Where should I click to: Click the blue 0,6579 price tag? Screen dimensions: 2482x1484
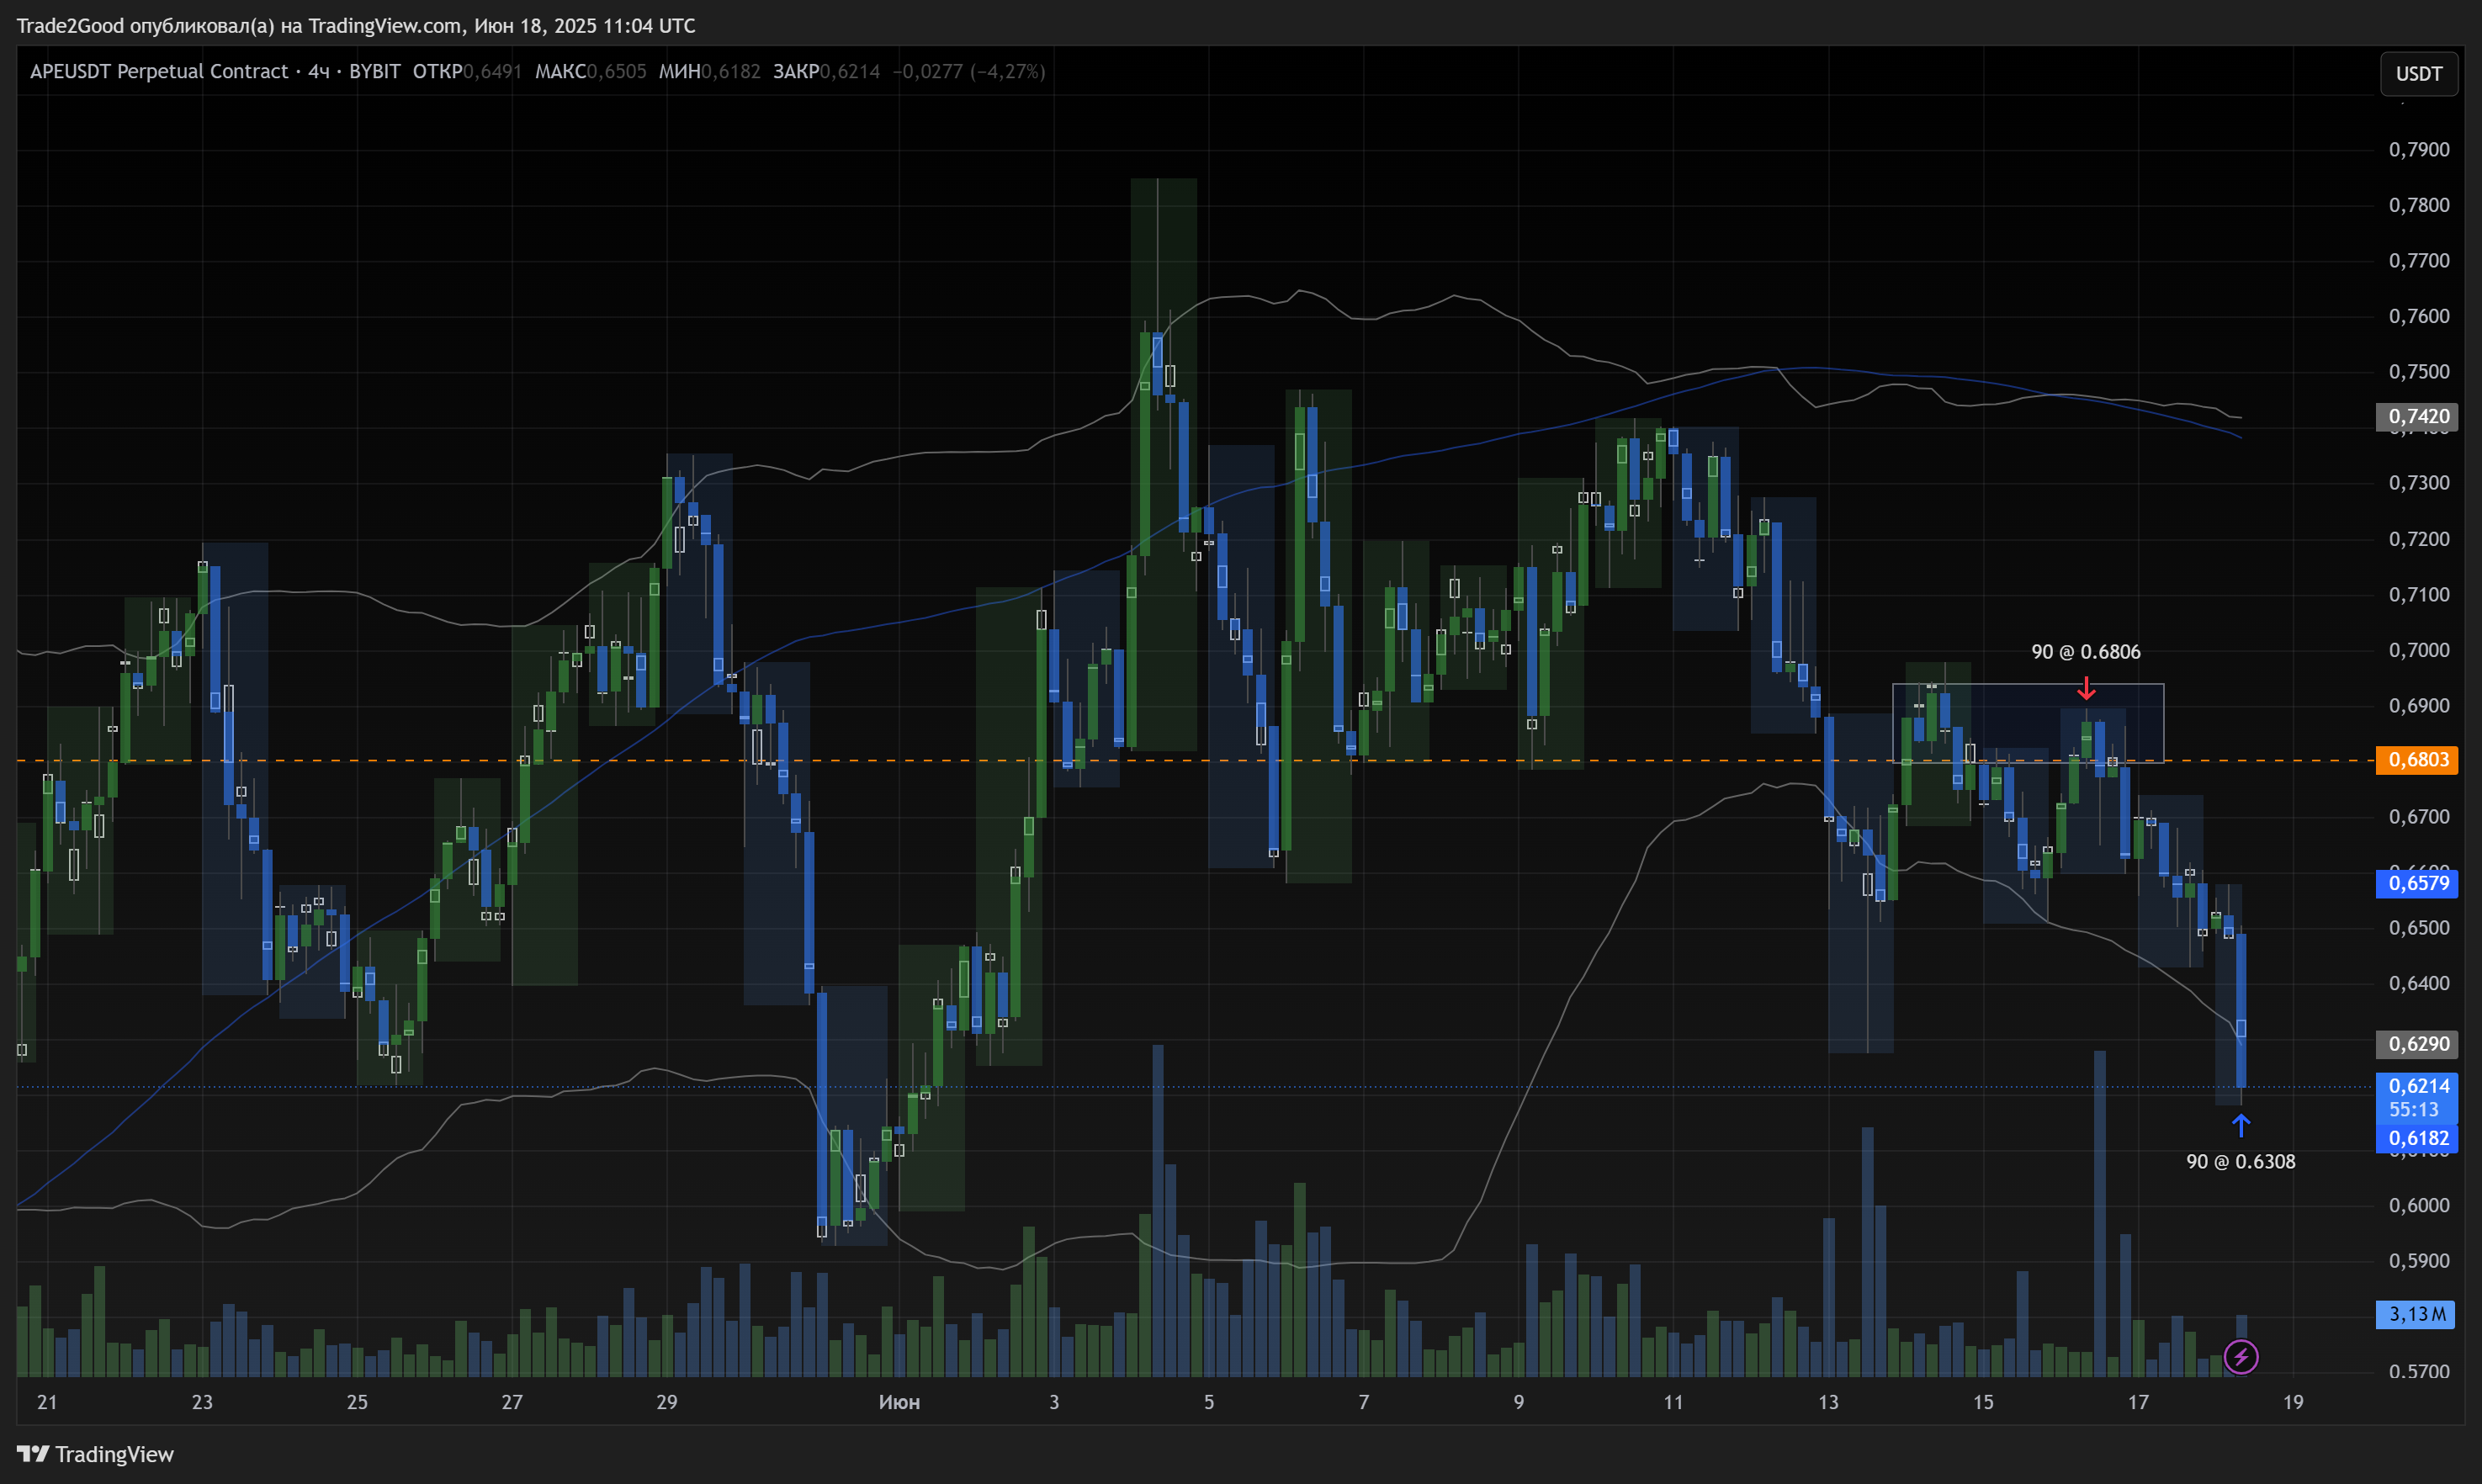[2417, 883]
